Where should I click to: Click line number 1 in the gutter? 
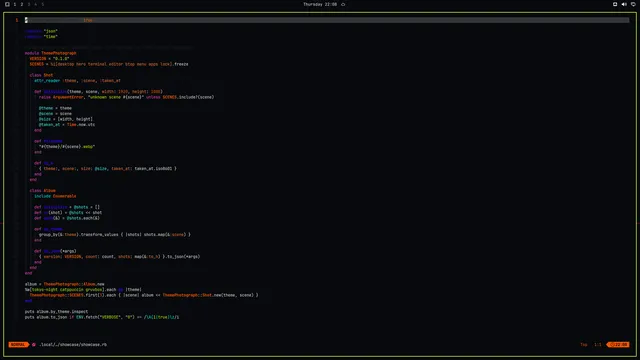[x=17, y=20]
